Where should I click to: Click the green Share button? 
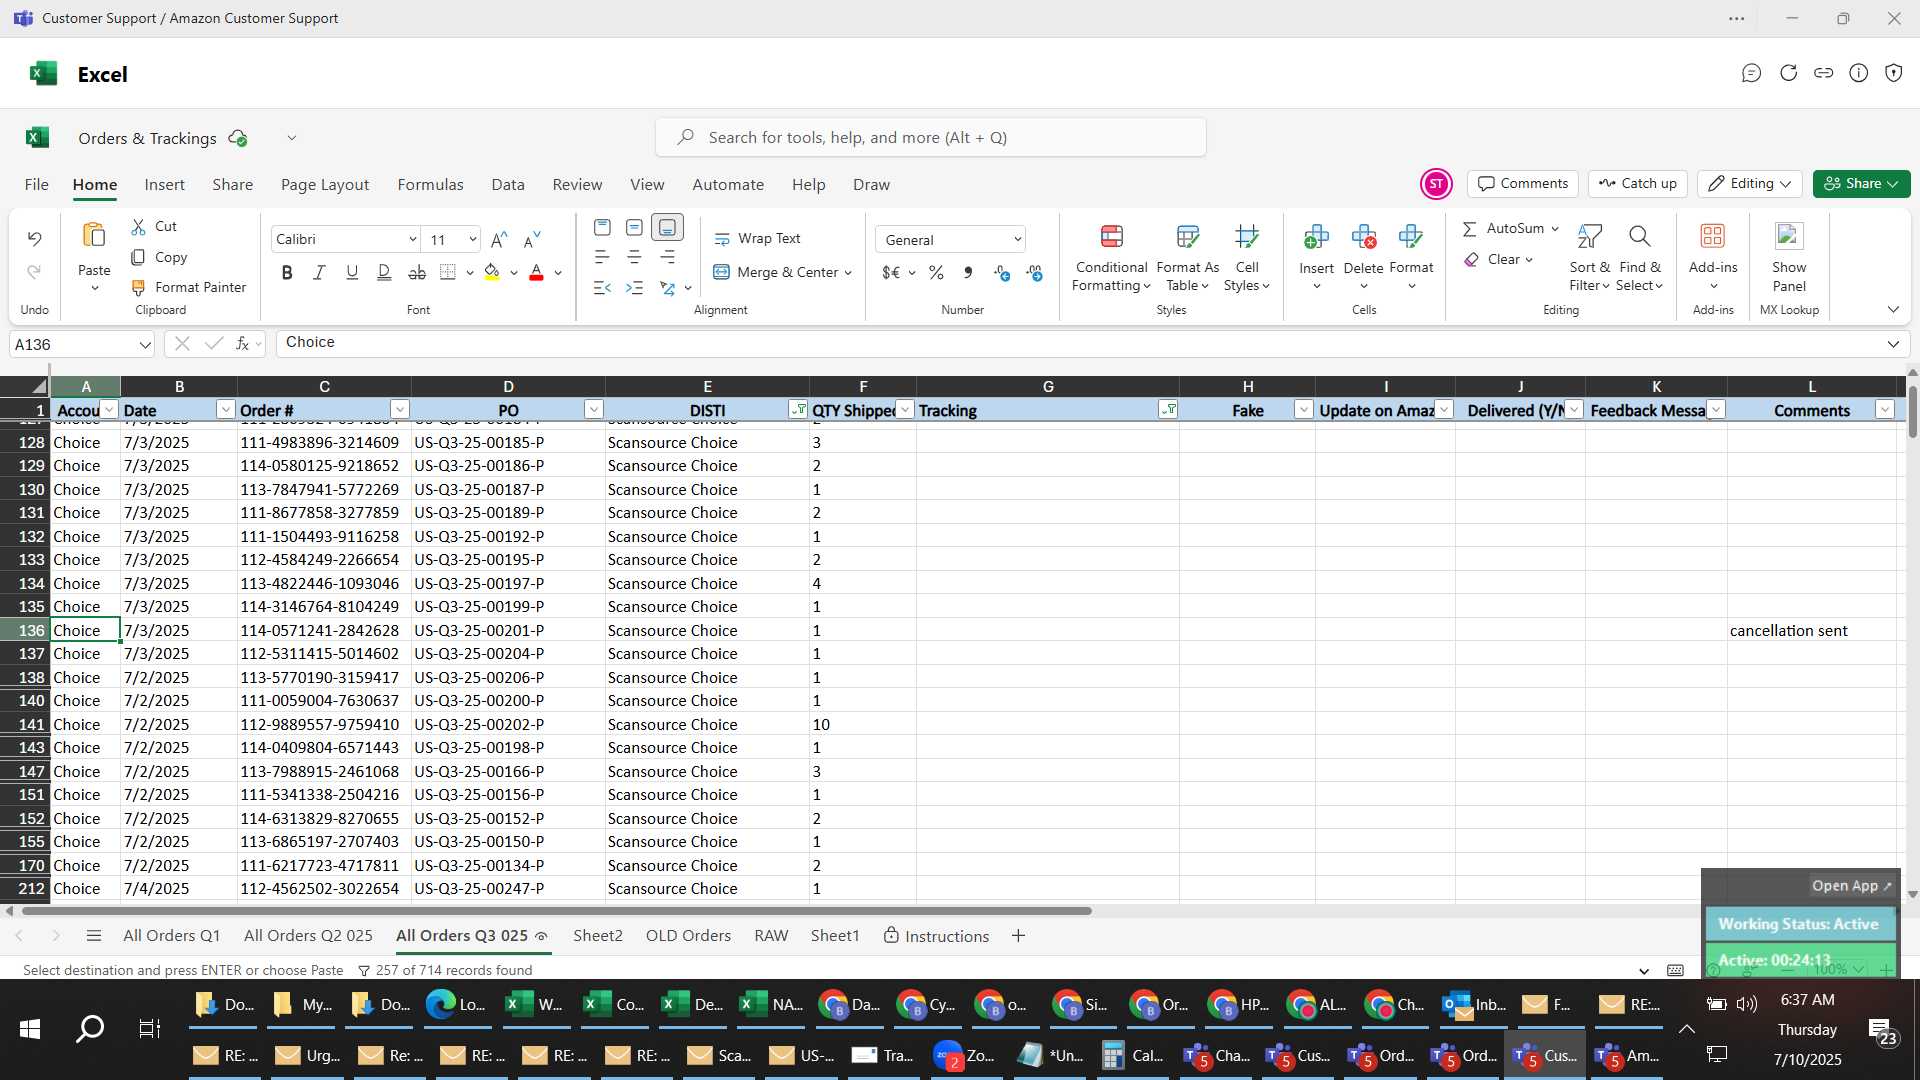pos(1861,184)
